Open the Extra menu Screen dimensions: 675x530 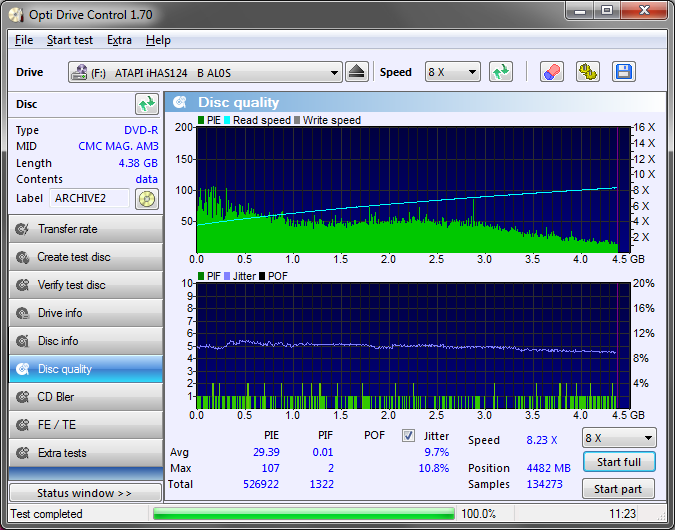tap(119, 40)
